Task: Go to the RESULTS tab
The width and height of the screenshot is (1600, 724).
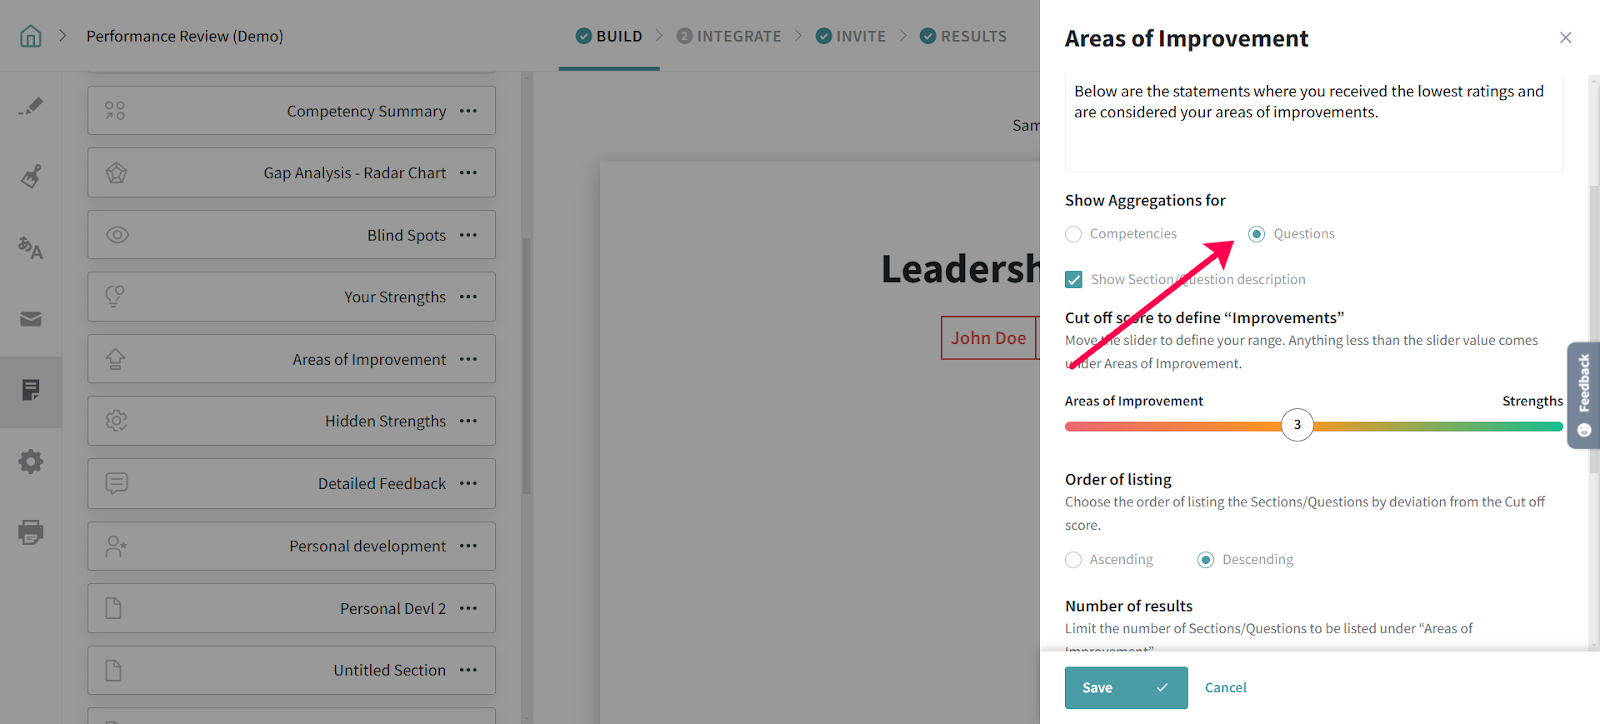Action: tap(963, 36)
